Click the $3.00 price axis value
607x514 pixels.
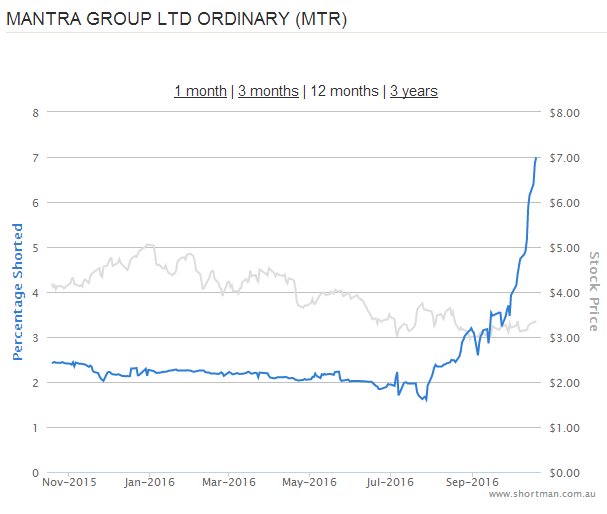564,338
